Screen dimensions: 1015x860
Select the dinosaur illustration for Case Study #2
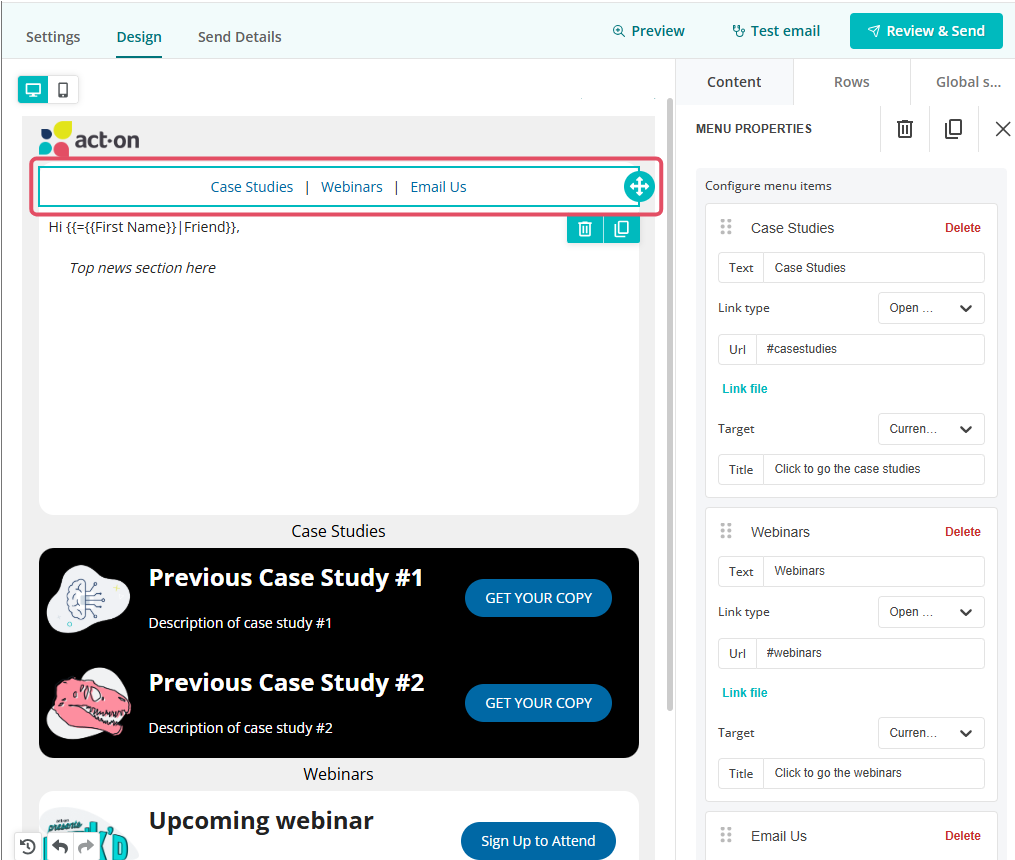click(89, 703)
